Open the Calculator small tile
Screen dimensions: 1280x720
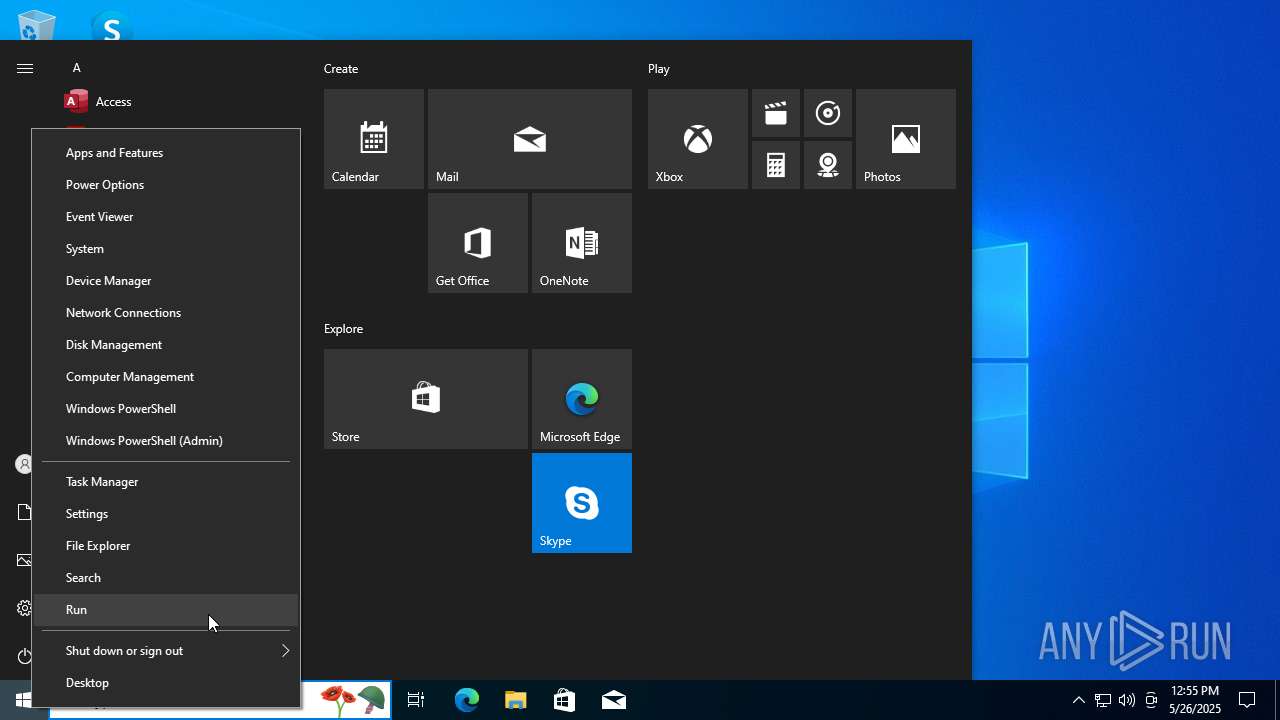pos(776,165)
